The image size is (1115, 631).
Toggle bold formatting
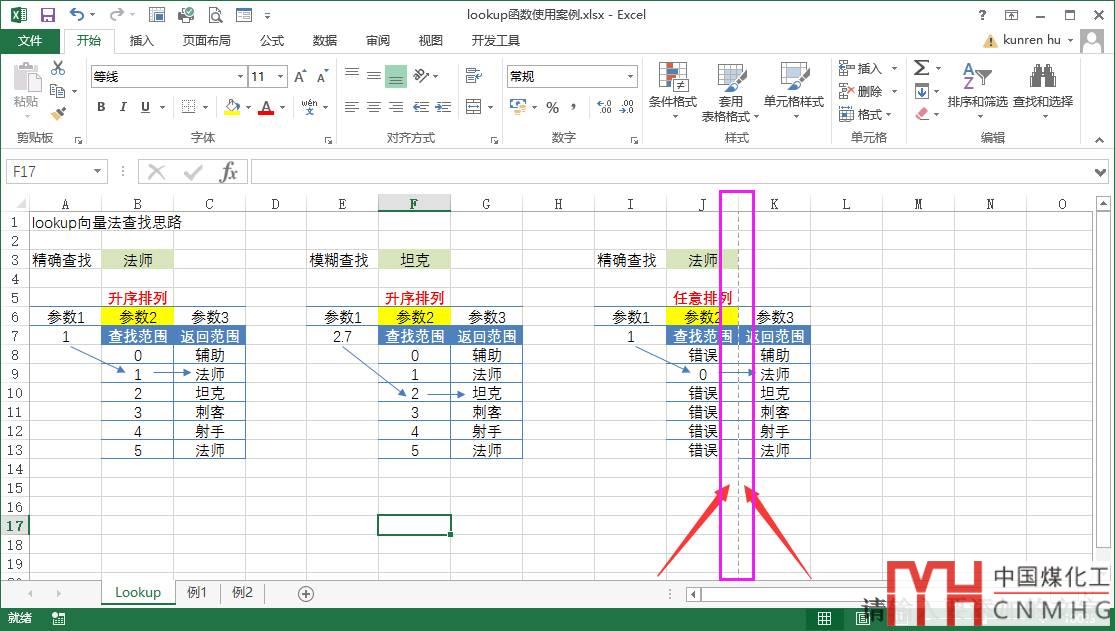click(101, 107)
